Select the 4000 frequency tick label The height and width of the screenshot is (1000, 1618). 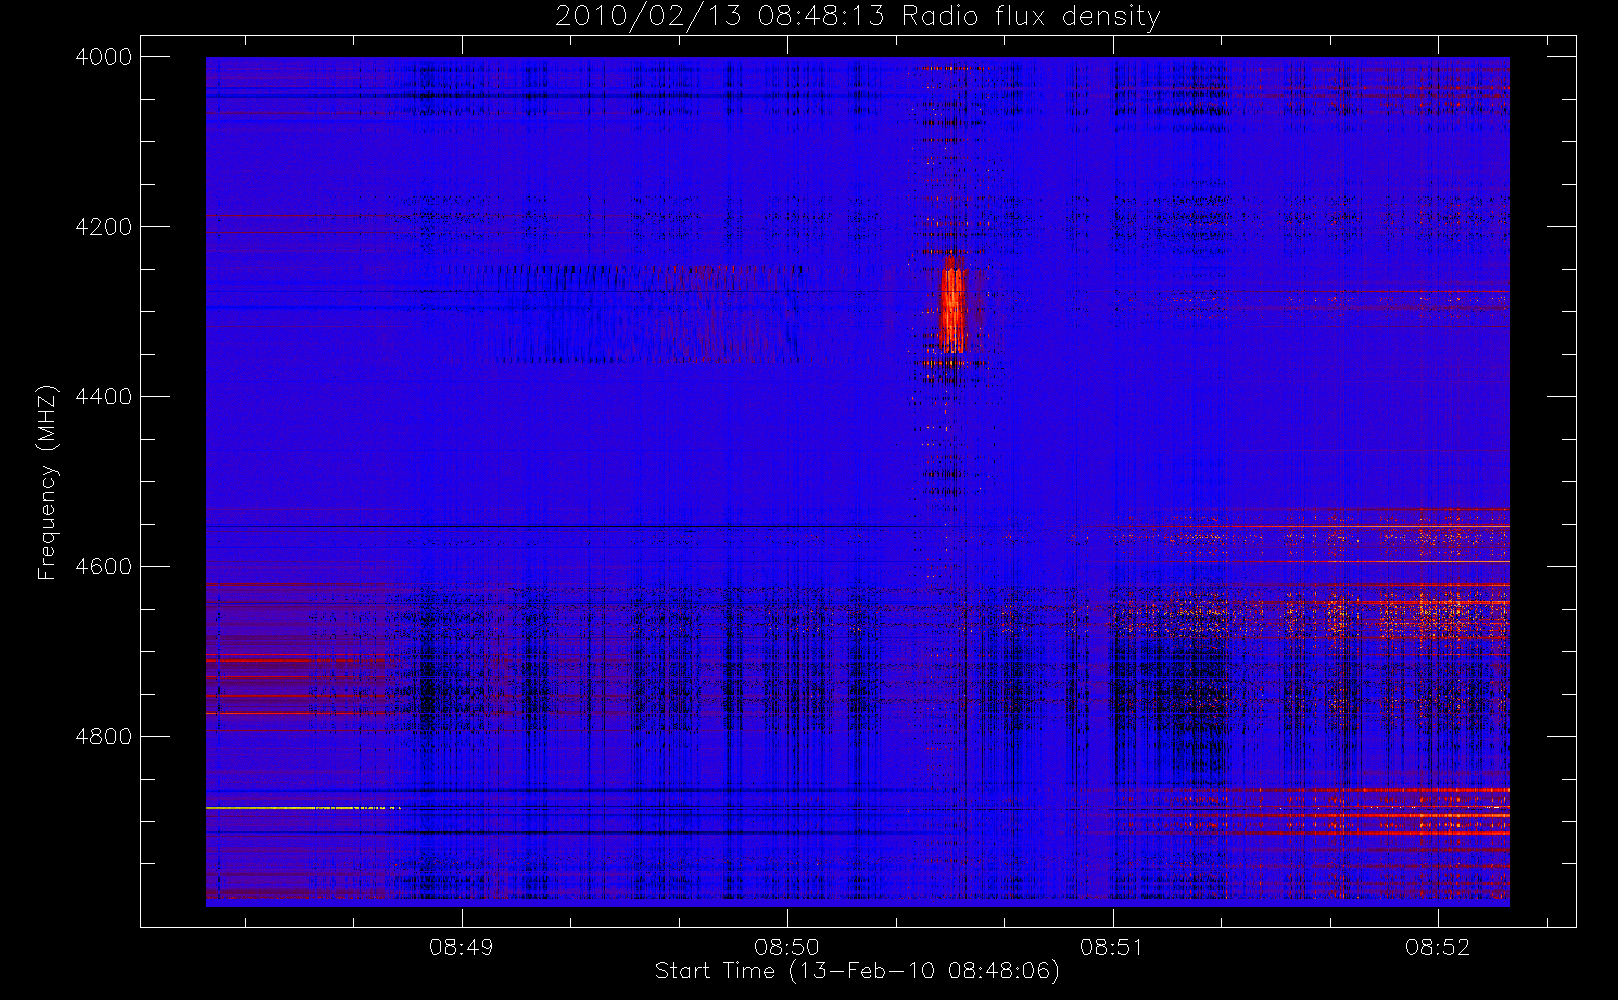104,57
